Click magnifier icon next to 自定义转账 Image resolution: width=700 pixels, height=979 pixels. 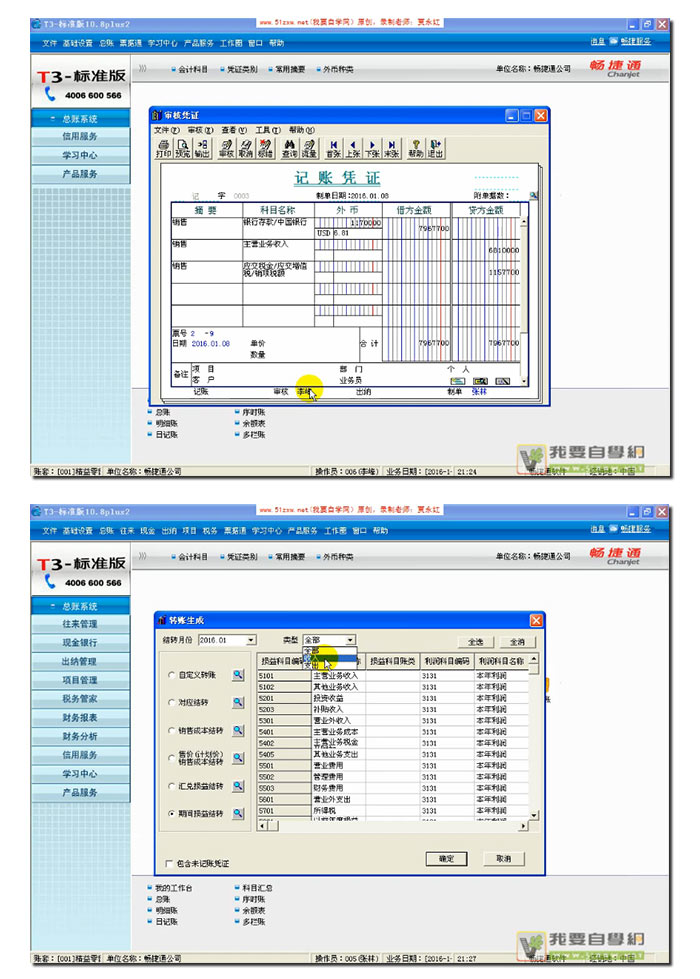click(238, 675)
